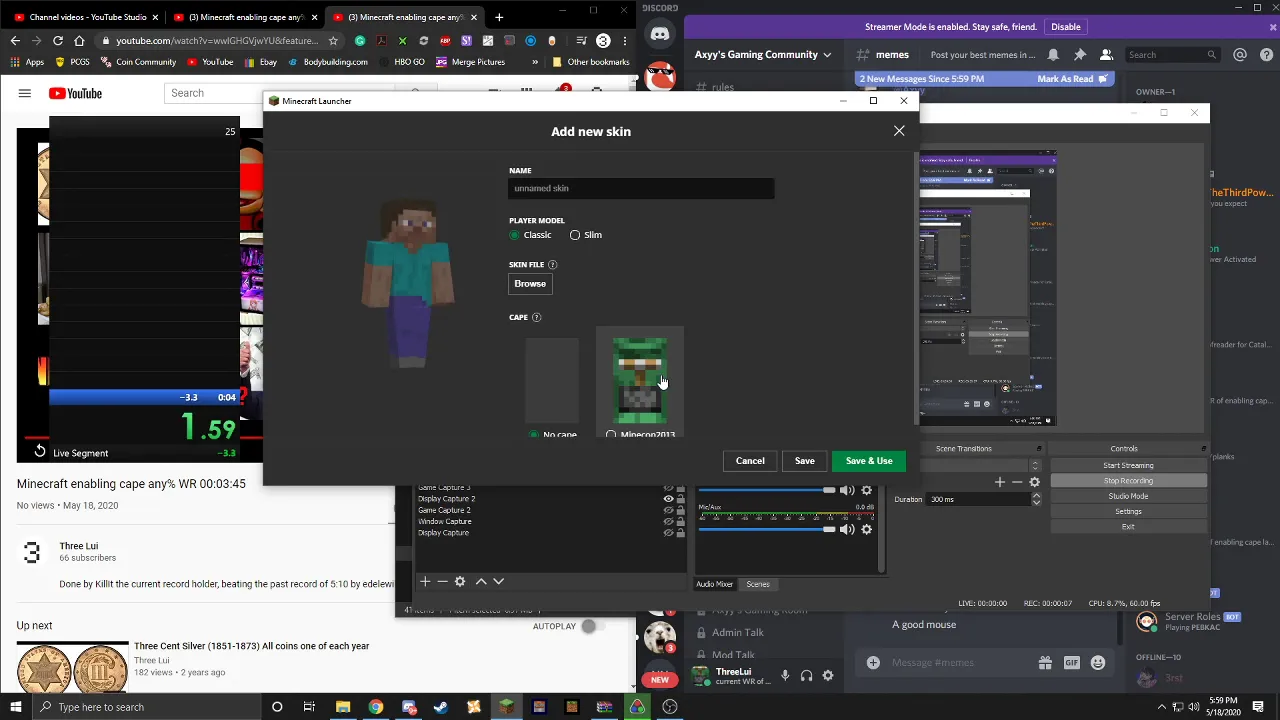Remove selected source with OBS minus icon
This screenshot has width=1280, height=720.
[442, 581]
